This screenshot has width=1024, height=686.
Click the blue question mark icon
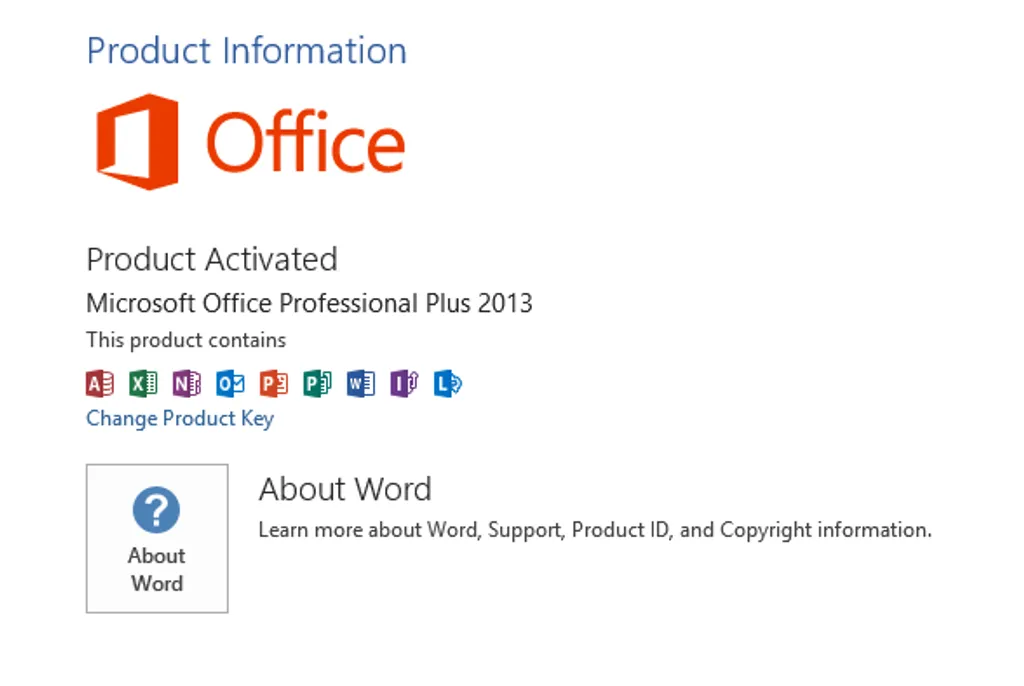click(156, 511)
